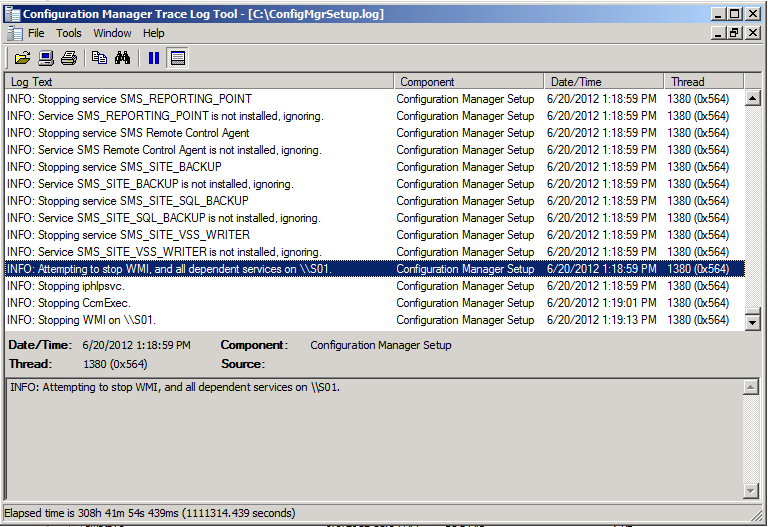Click the 6/20/2012 1:19:01 PM date cell
This screenshot has width=768, height=527.
coord(601,303)
